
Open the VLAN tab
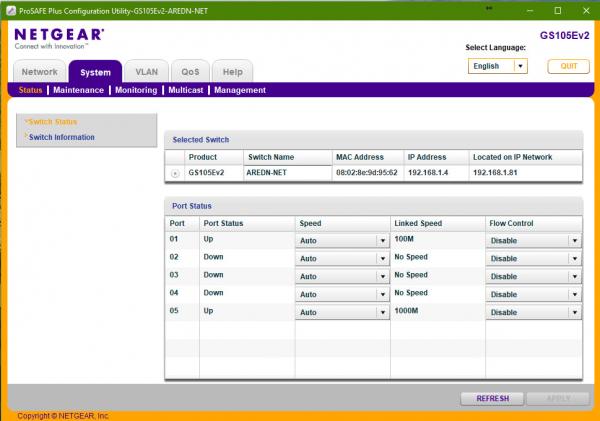[147, 72]
